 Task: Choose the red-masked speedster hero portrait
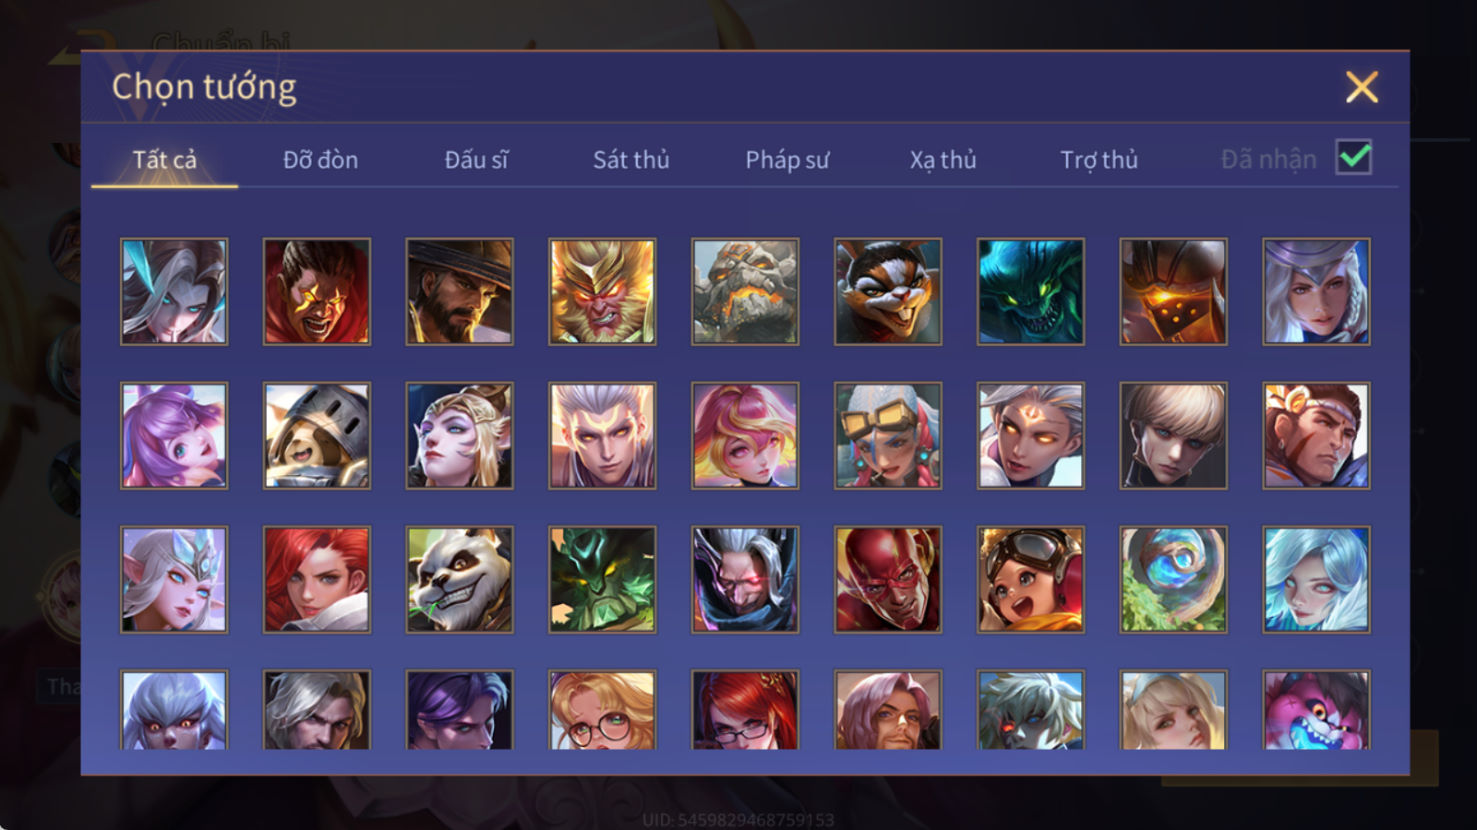(888, 580)
